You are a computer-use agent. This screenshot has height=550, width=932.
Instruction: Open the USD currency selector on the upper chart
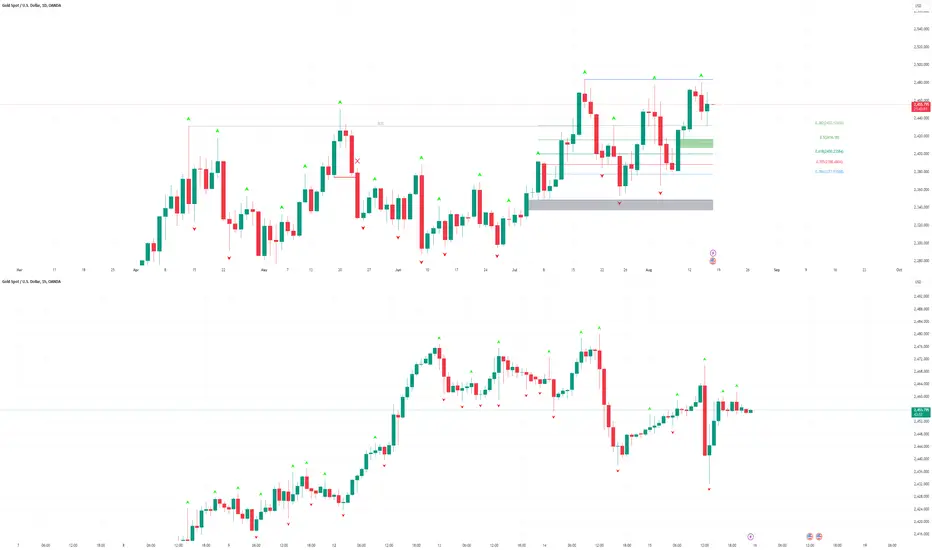(917, 6)
